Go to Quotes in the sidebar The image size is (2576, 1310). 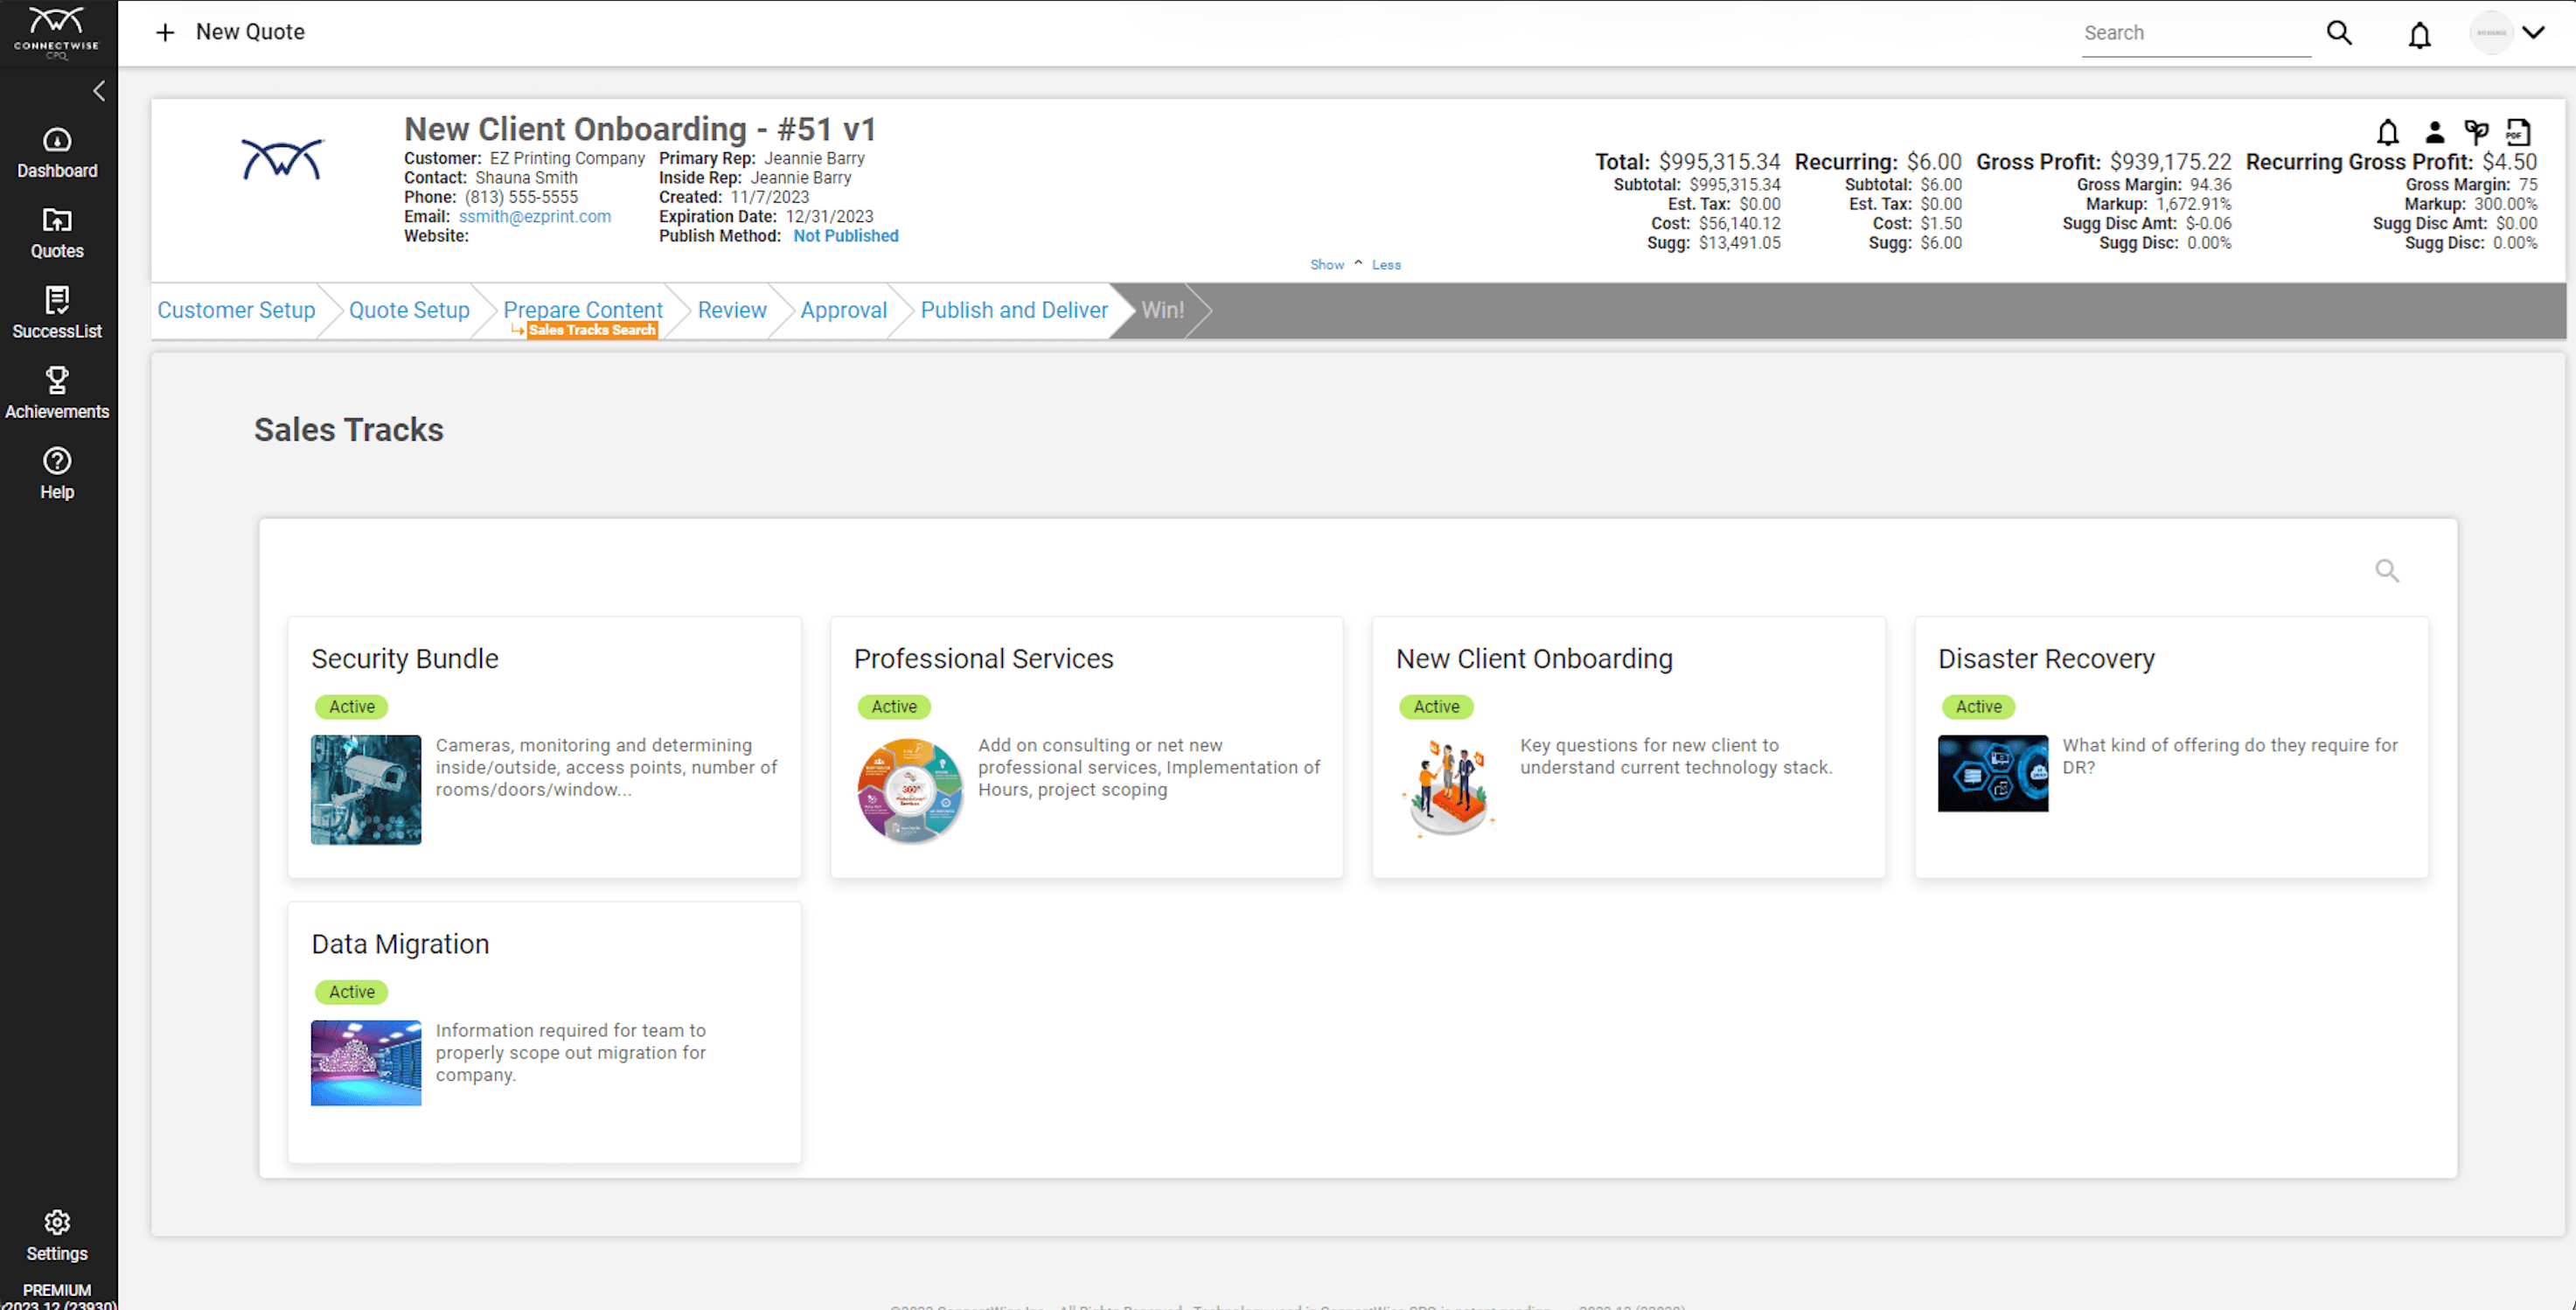click(x=57, y=233)
